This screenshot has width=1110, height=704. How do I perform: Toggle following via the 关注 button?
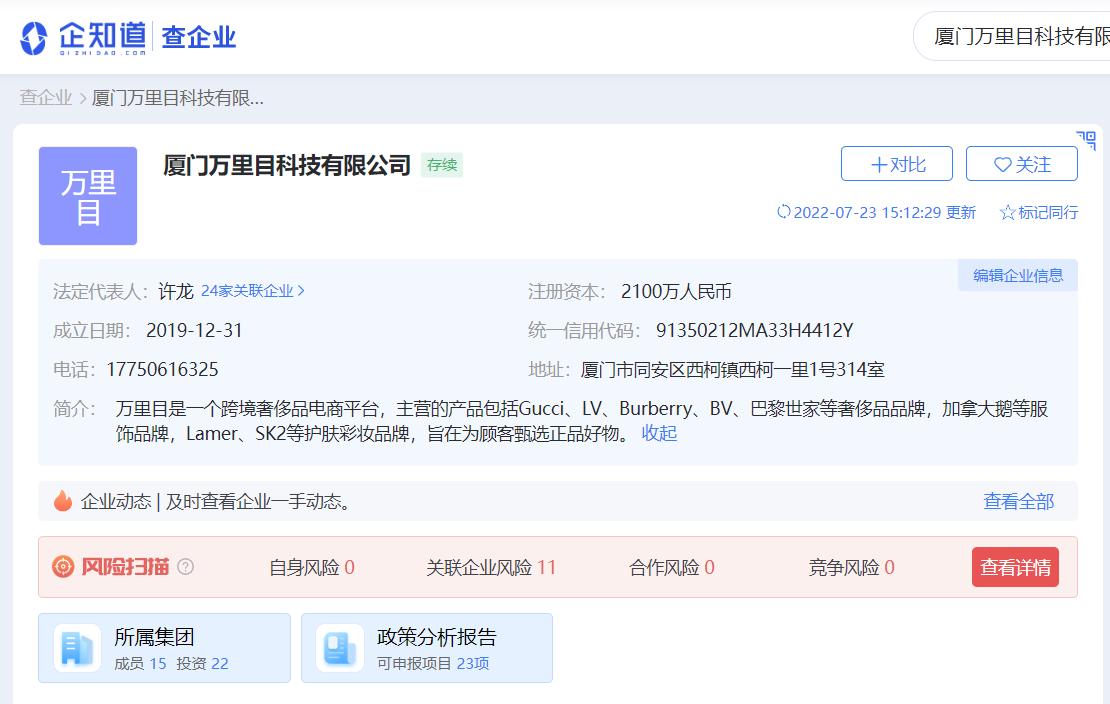[1022, 164]
